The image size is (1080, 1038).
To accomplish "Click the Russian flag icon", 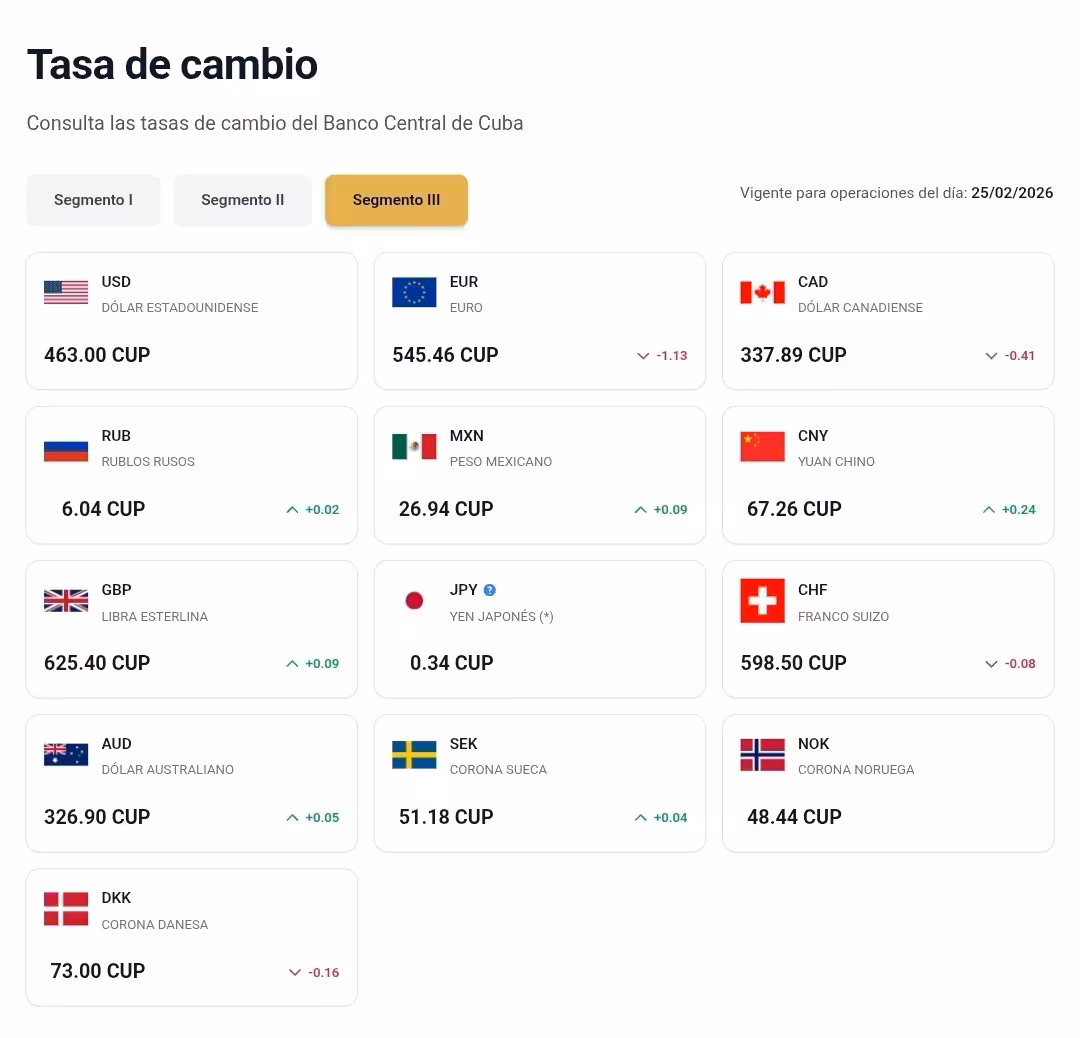I will tap(66, 447).
